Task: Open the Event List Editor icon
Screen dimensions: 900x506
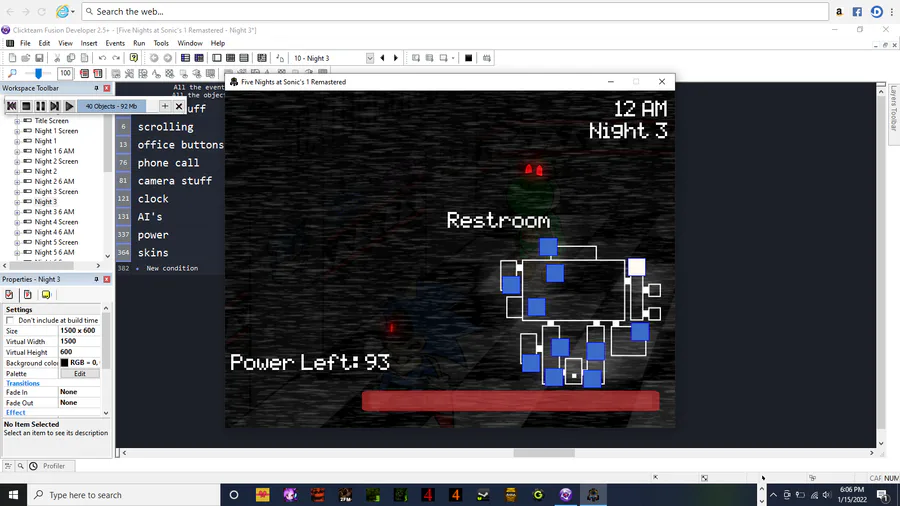Action: pos(244,58)
